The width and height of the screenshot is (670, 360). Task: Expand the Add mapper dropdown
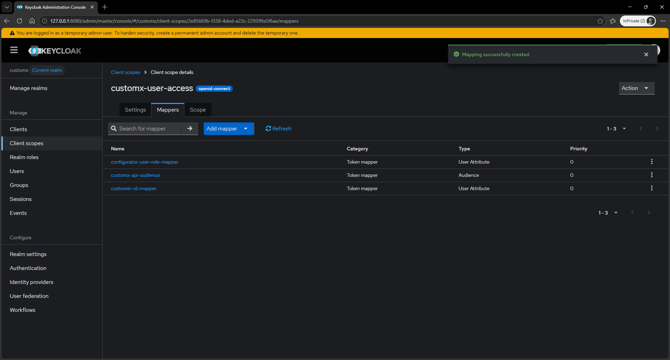246,129
